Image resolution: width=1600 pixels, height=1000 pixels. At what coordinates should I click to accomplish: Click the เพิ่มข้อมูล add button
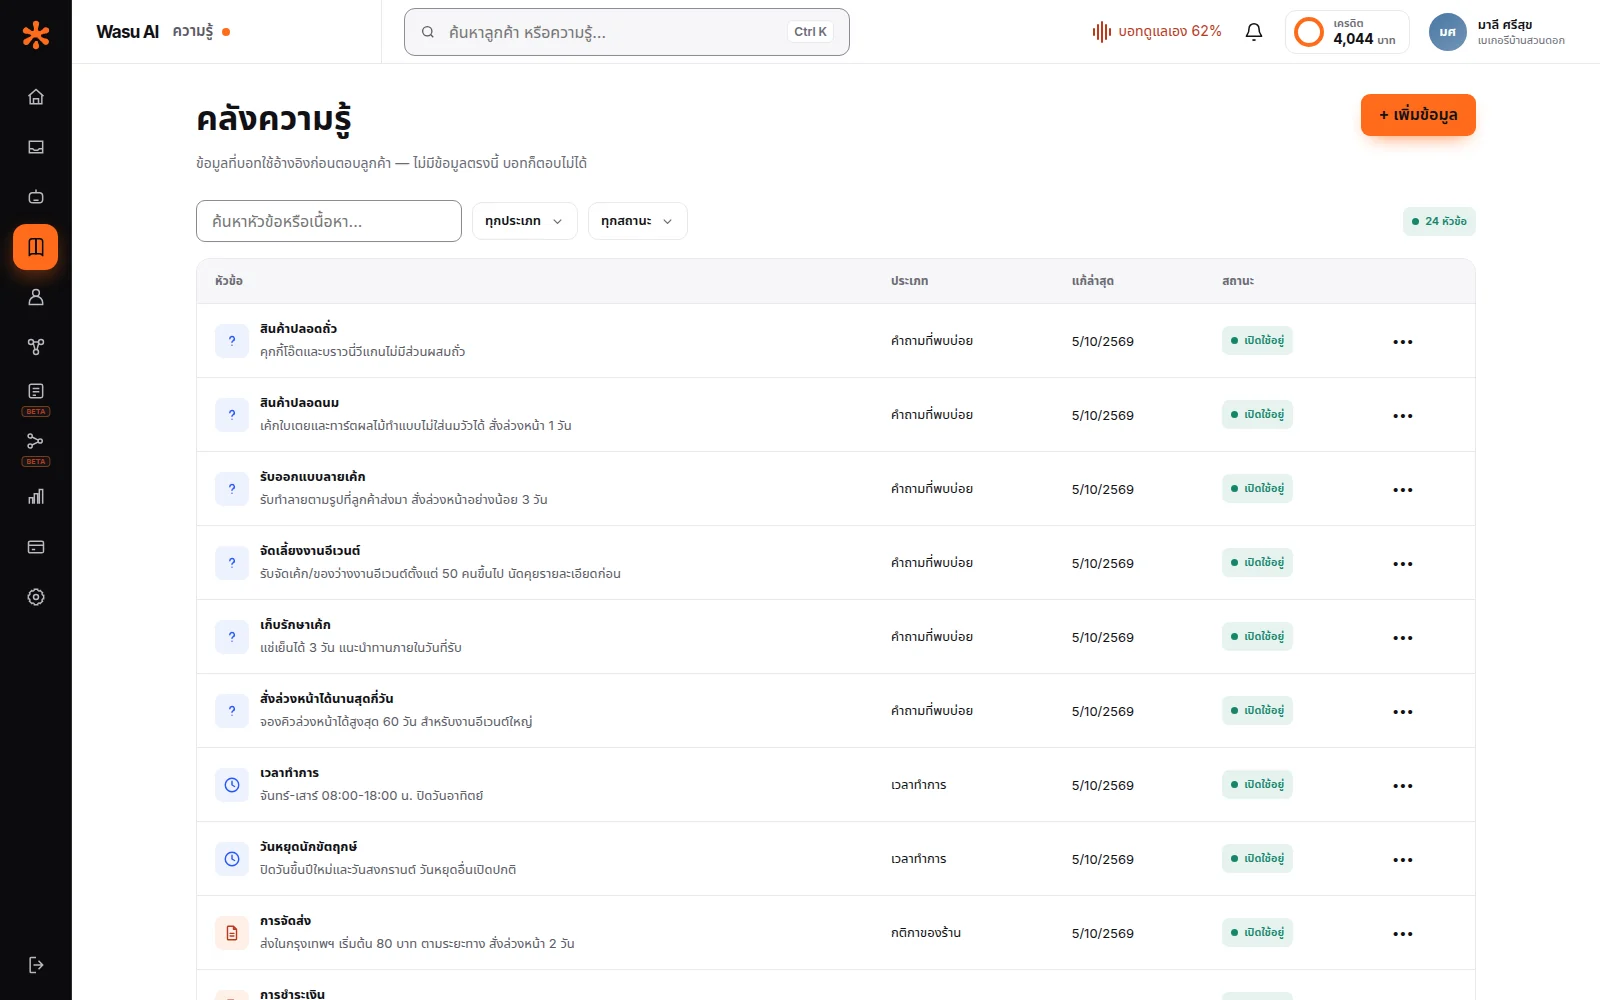click(x=1418, y=115)
